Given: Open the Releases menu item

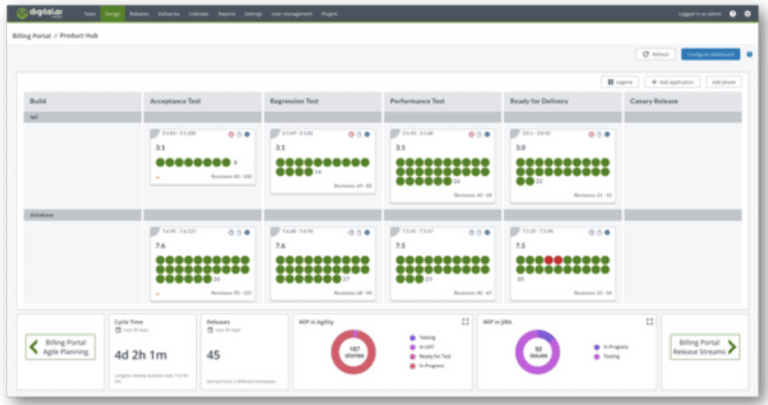Looking at the screenshot, I should (x=139, y=14).
